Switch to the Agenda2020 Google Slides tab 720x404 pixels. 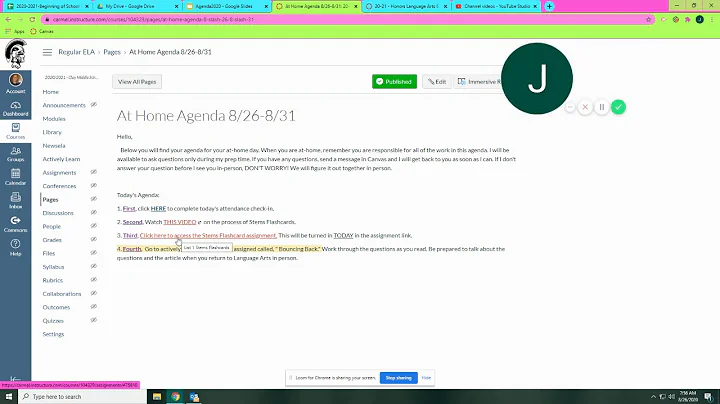tap(227, 6)
